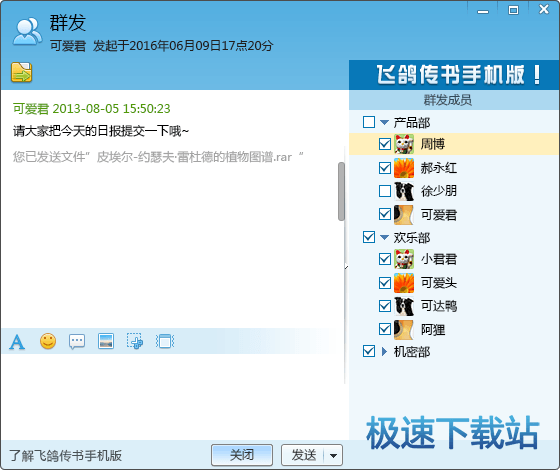The width and height of the screenshot is (560, 470).
Task: Click message text 请大家把今天的日报提交一下哦~
Action: (x=101, y=131)
